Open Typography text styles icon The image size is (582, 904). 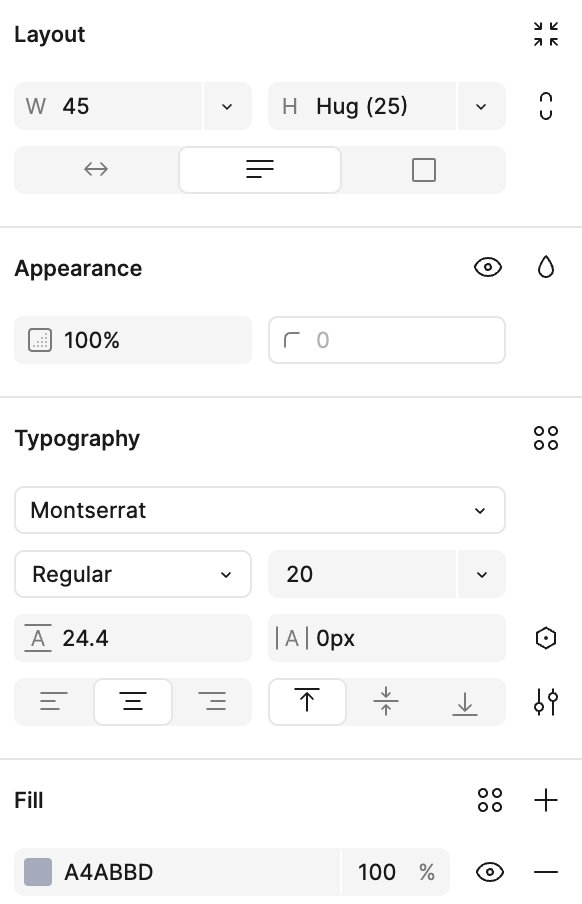(x=546, y=438)
